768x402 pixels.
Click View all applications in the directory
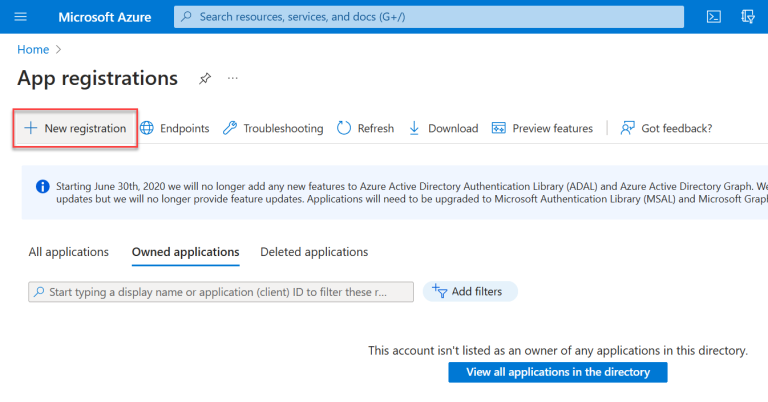(x=557, y=372)
